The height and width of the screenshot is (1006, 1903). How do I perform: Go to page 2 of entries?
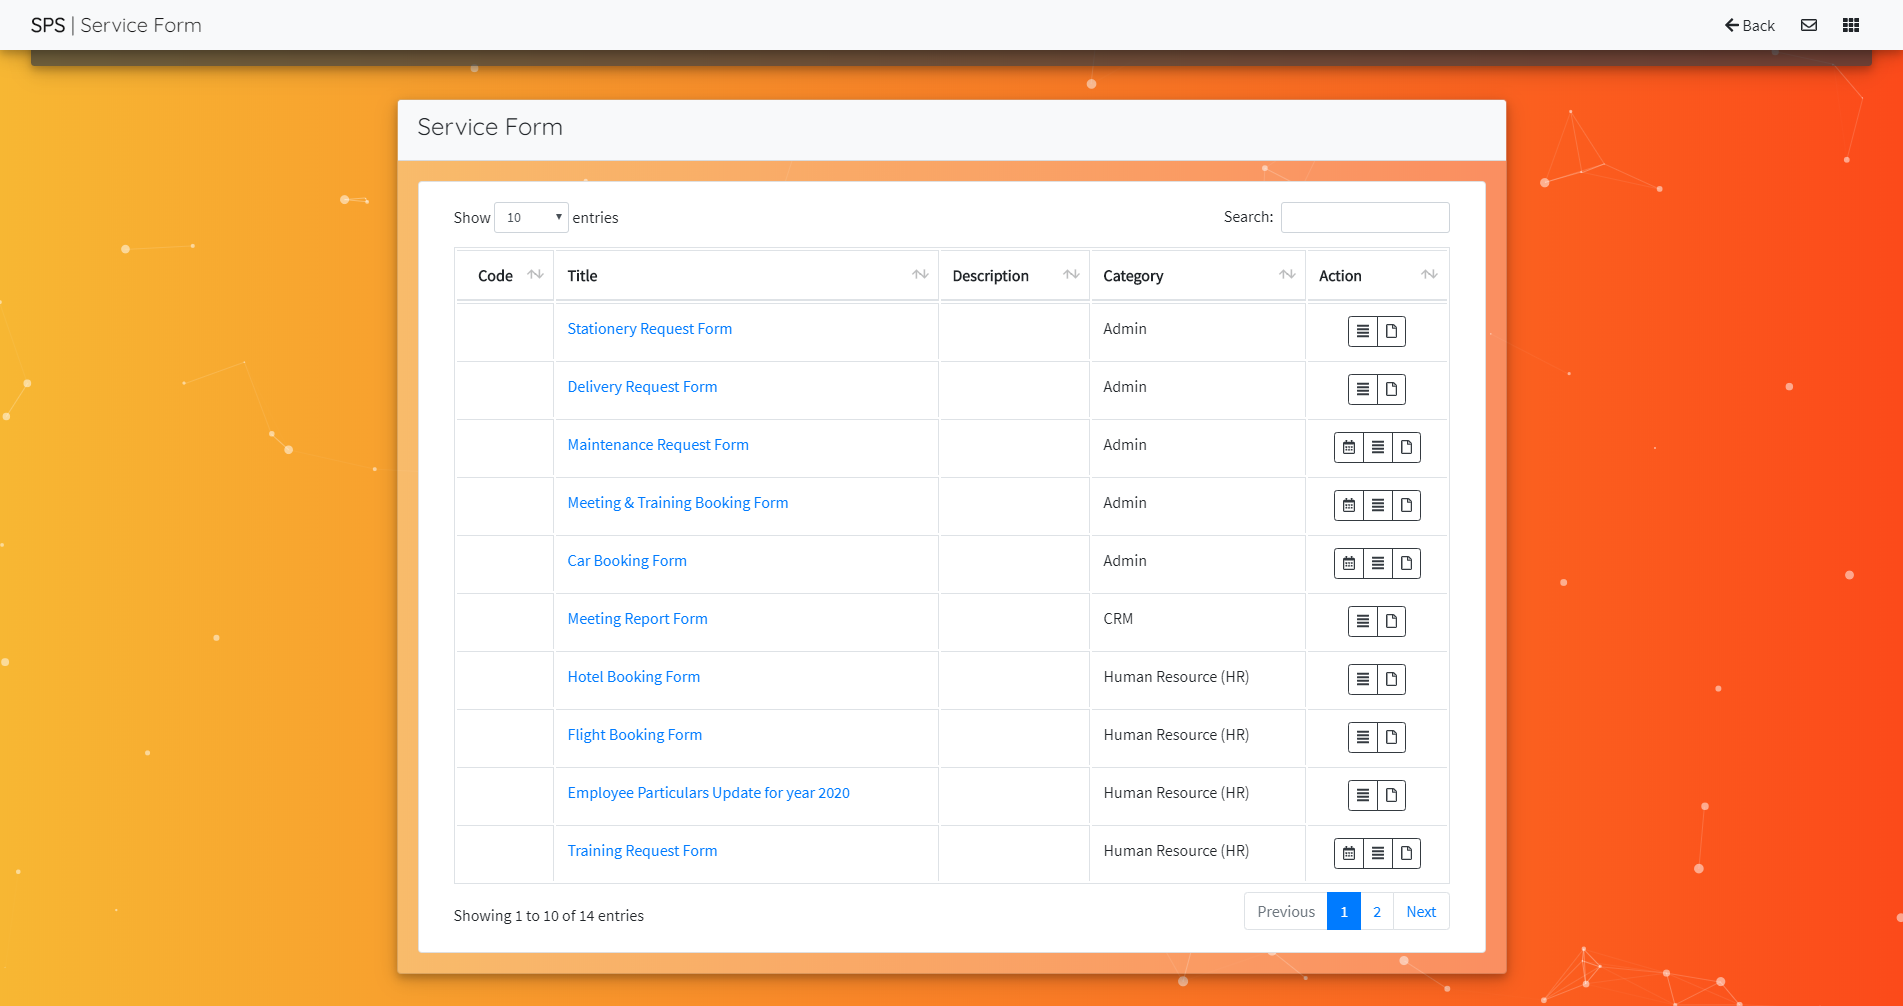pyautogui.click(x=1377, y=911)
